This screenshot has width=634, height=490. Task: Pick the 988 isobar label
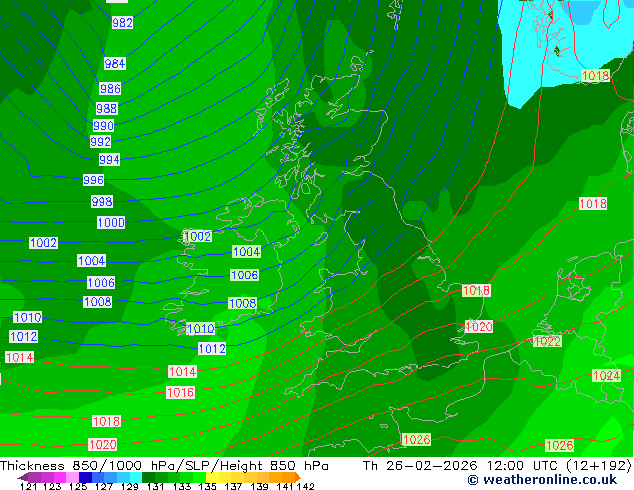(107, 108)
